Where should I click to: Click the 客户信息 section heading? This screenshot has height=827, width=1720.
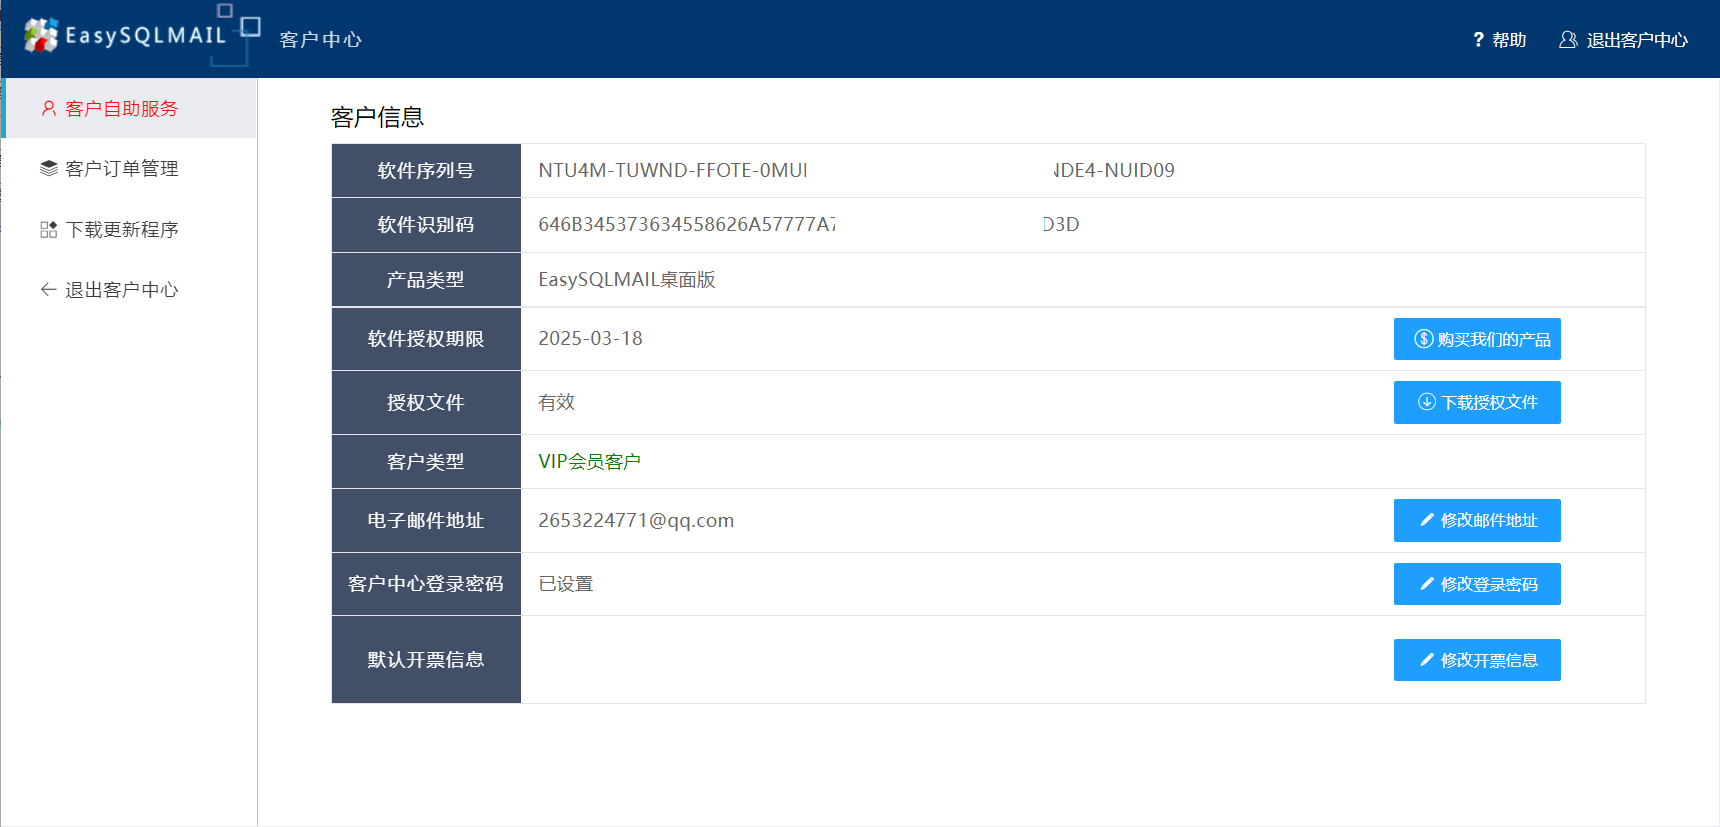377,117
